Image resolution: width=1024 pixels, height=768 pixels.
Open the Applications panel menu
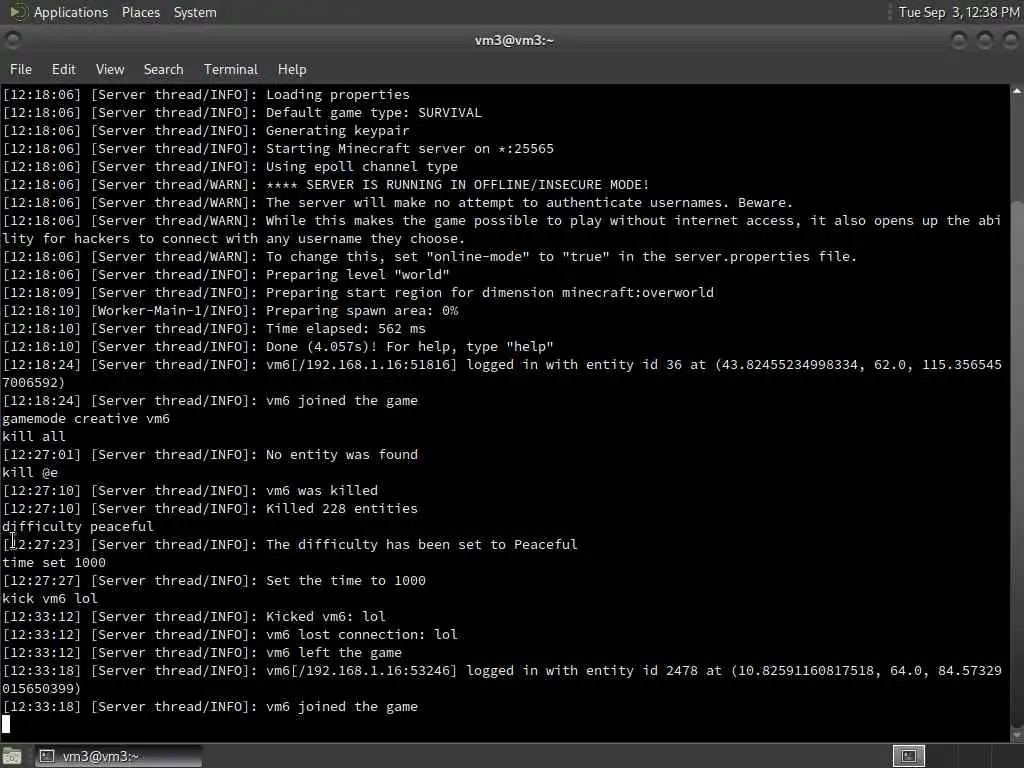pos(71,12)
